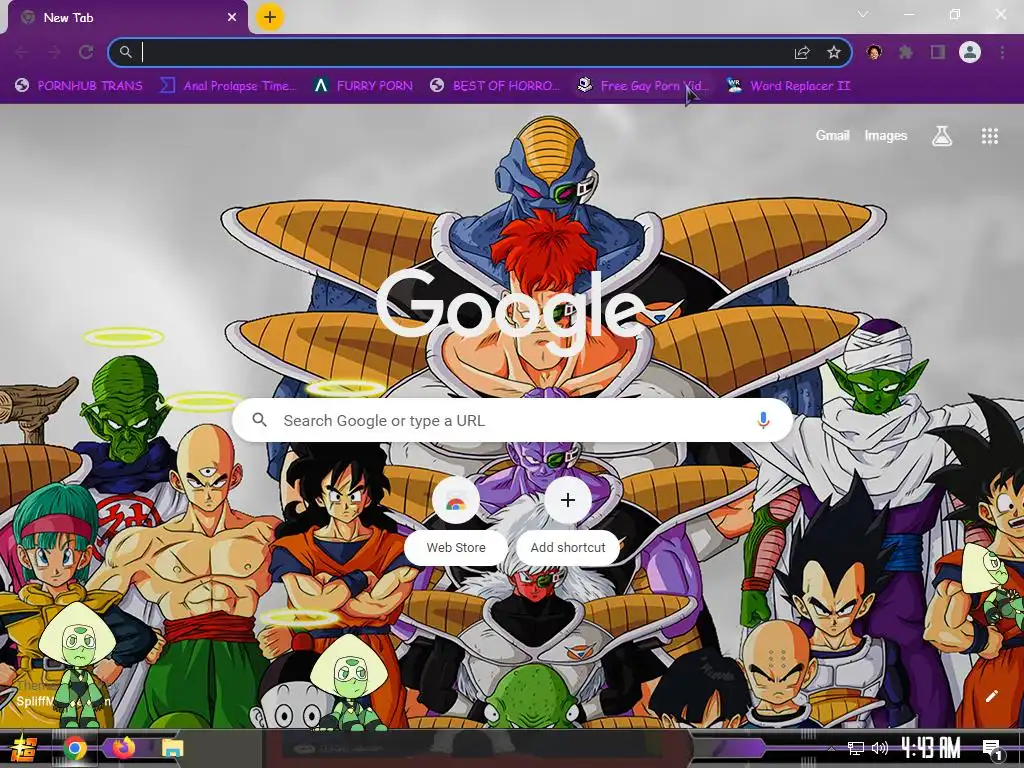Click the Chrome taskbar icon
Screen dimensions: 1024x768
75,748
